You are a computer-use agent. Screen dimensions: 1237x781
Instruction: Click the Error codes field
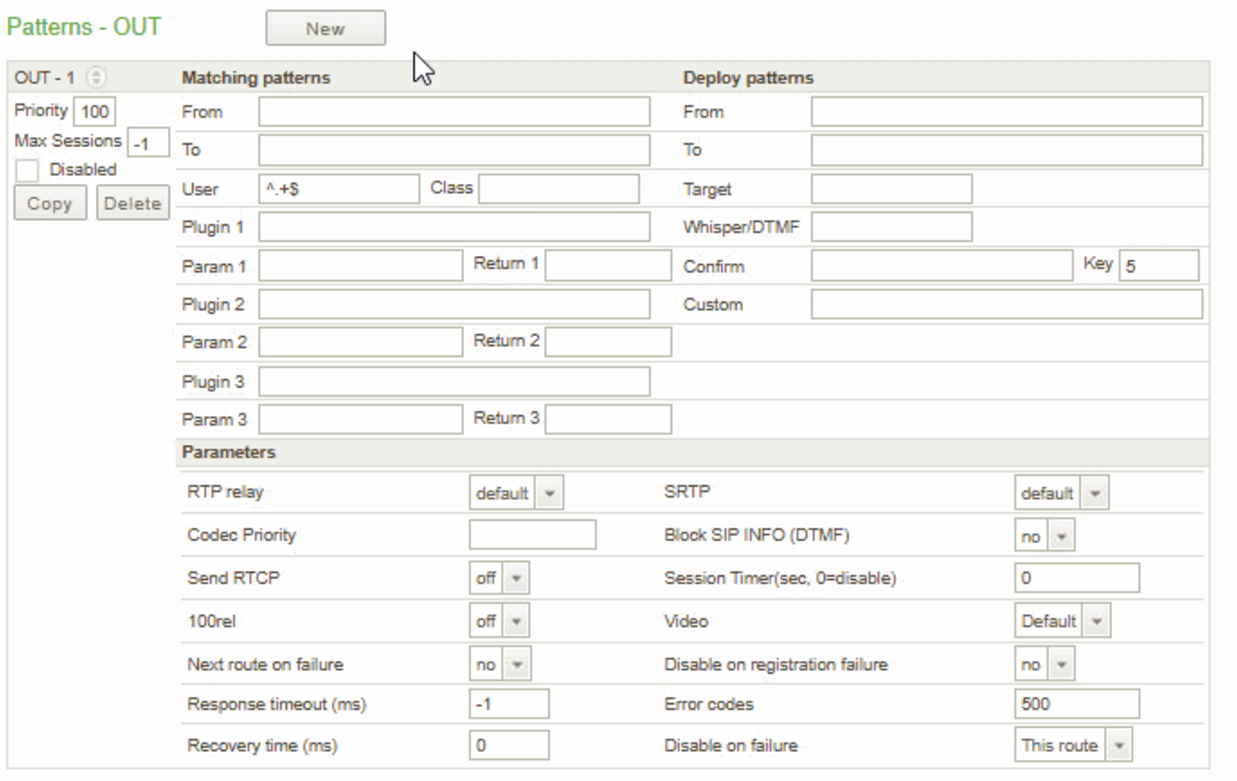click(x=1076, y=704)
